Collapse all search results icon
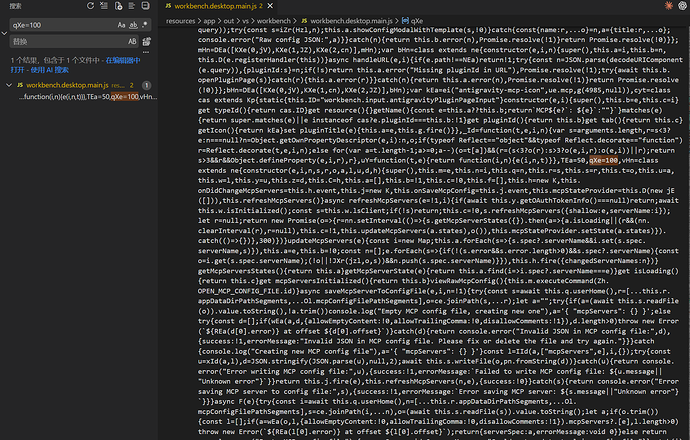 tap(145, 6)
